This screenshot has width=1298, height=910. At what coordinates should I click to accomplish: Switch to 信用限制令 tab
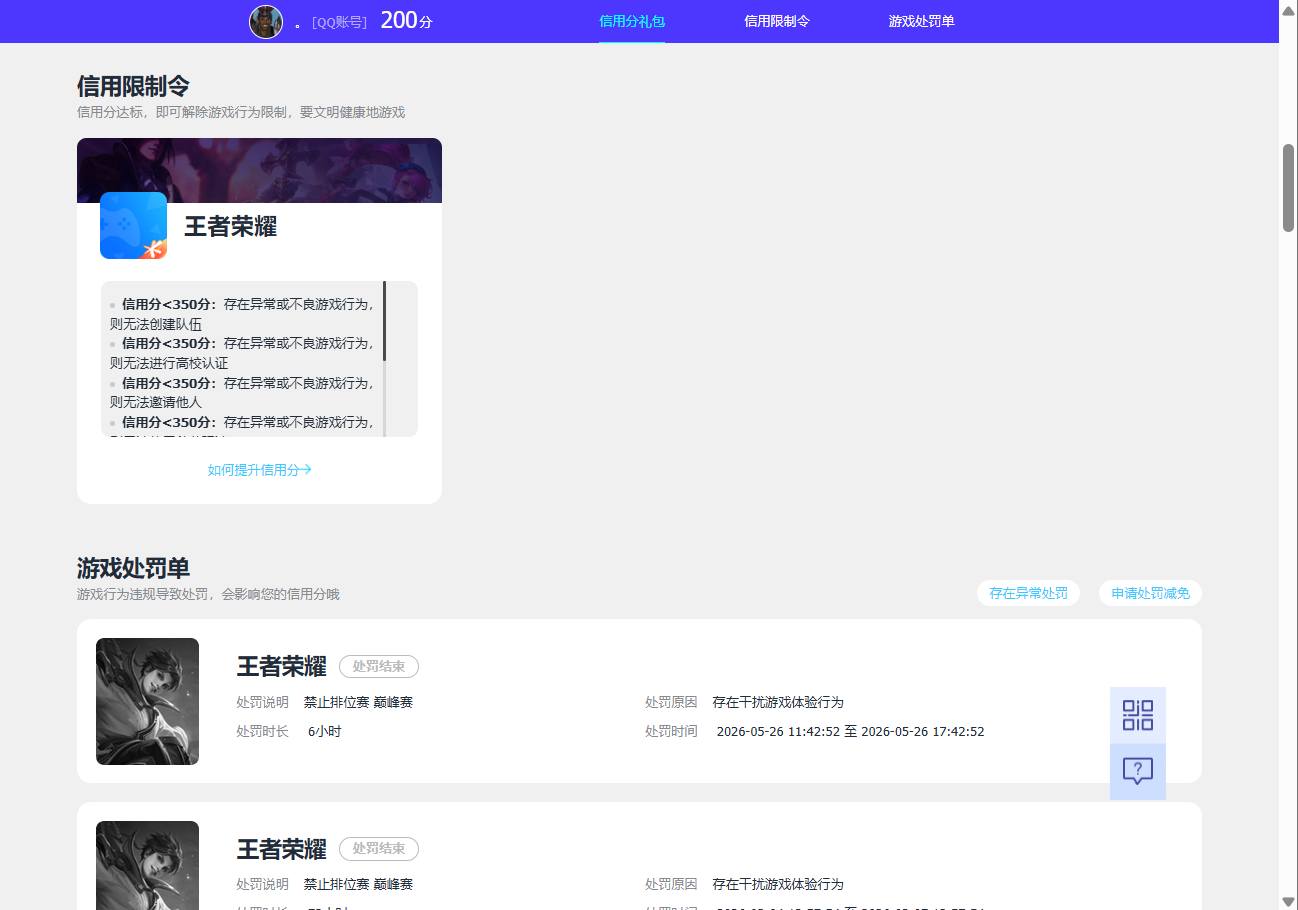point(777,21)
